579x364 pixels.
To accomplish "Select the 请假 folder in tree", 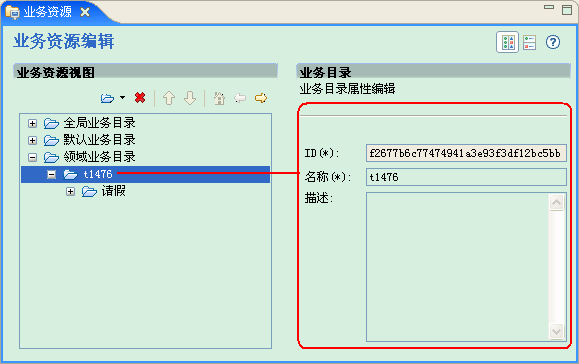I will coord(113,191).
